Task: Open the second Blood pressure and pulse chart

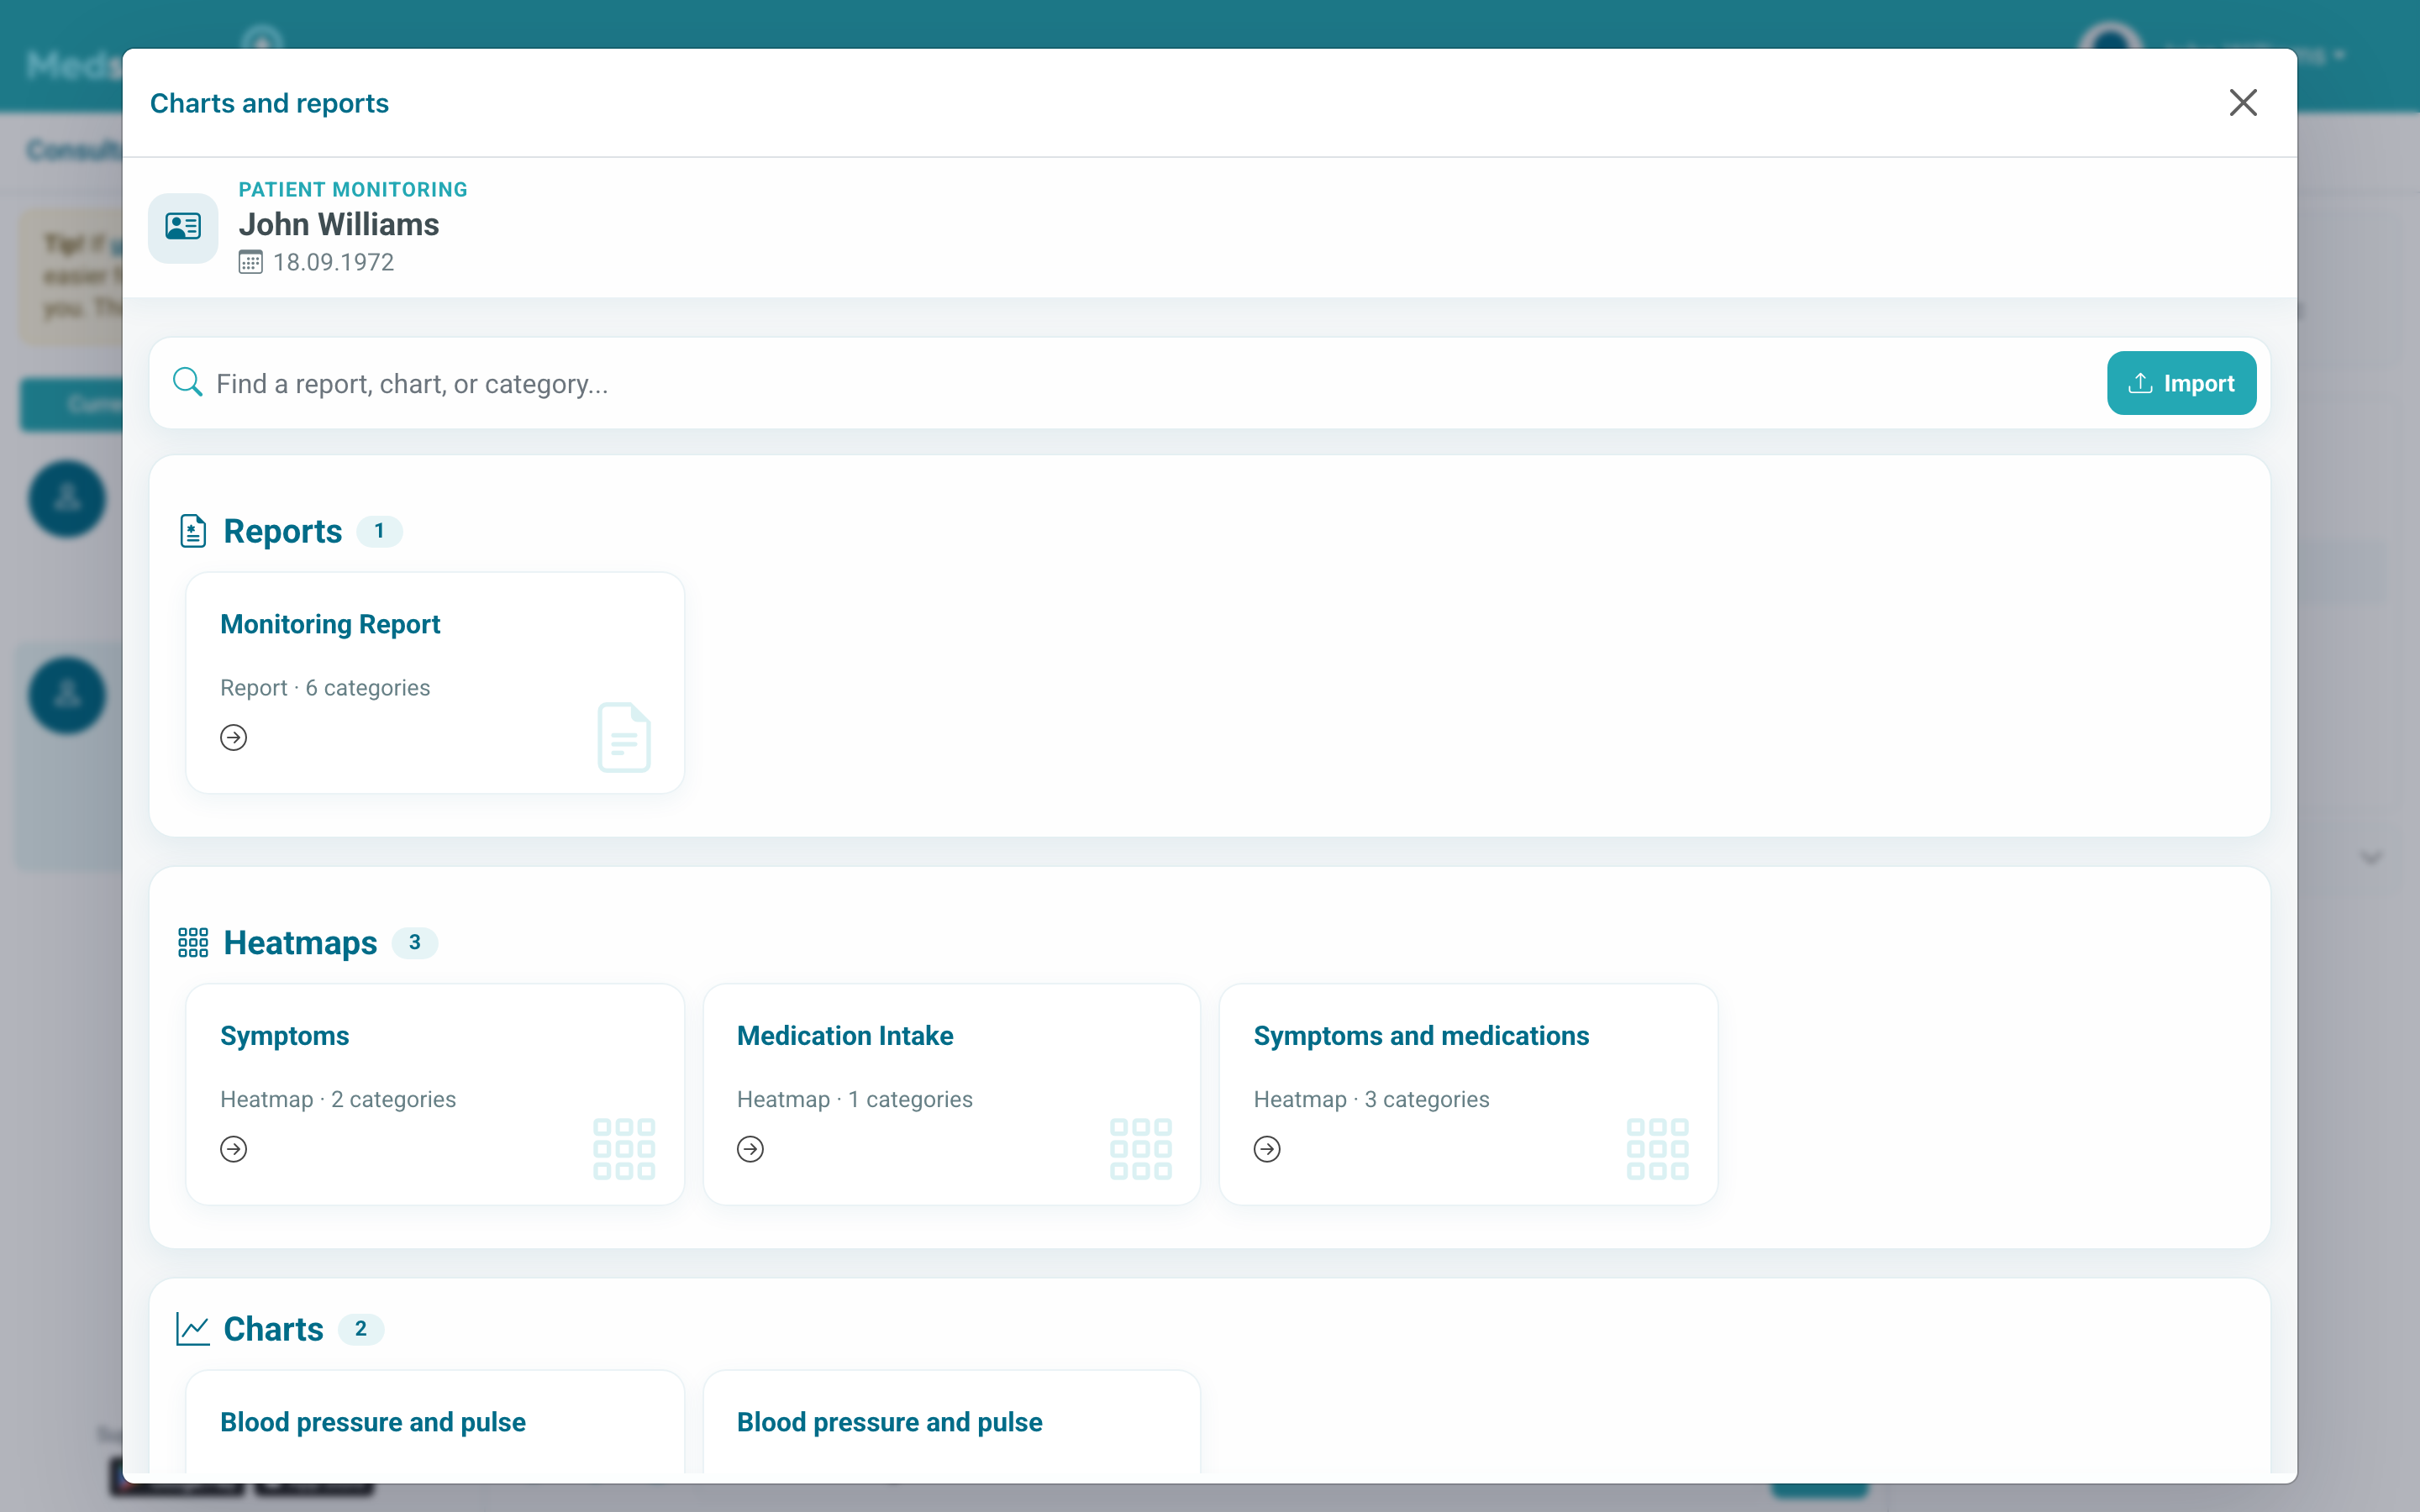Action: [x=890, y=1422]
